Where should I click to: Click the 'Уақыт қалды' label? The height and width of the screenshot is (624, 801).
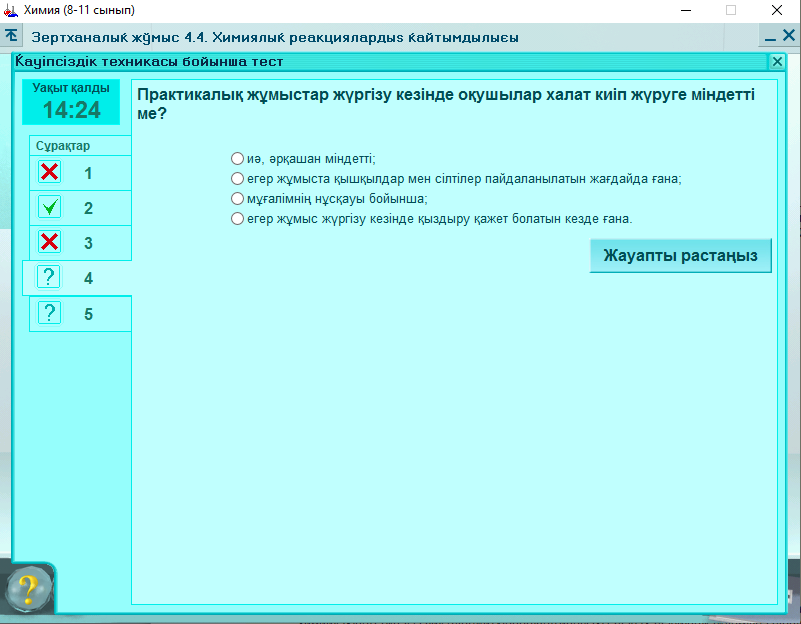pos(71,88)
